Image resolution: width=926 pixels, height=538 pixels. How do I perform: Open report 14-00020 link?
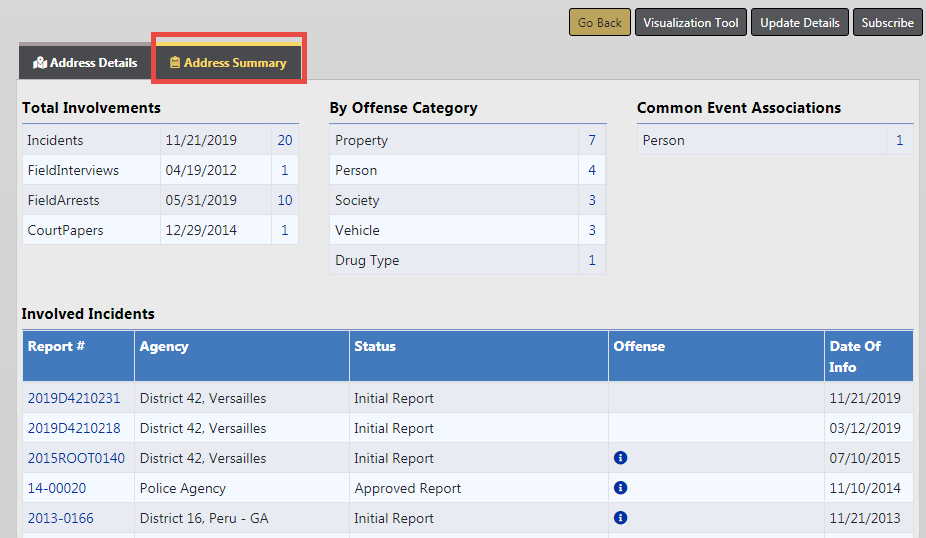click(57, 488)
